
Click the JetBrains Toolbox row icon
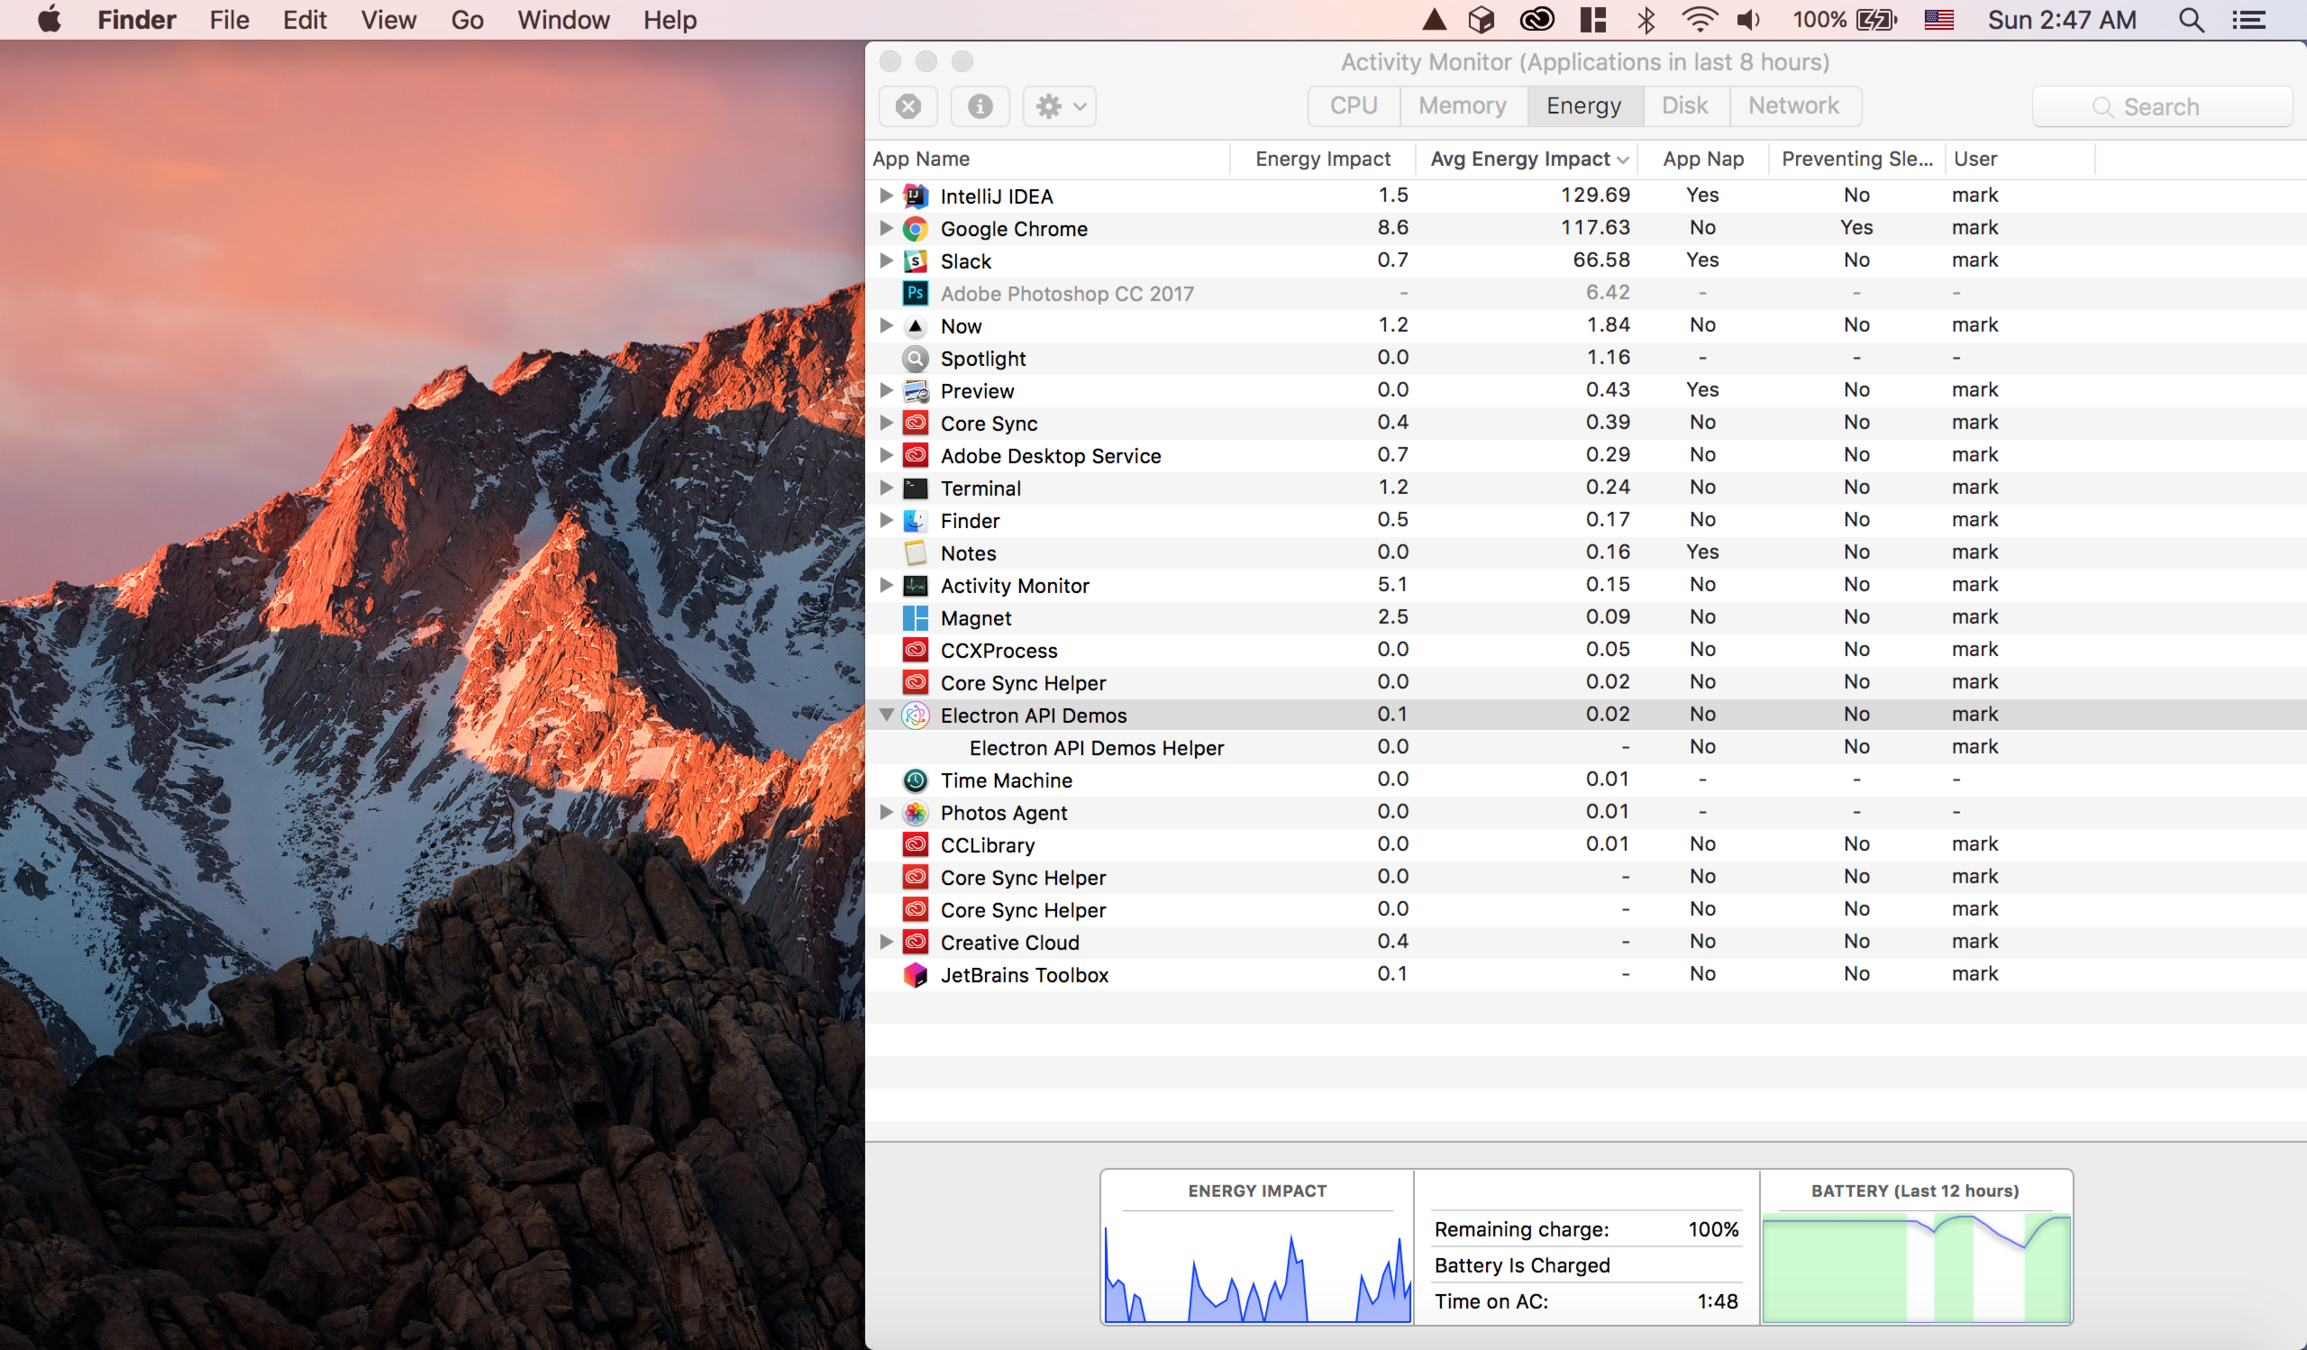pyautogui.click(x=915, y=975)
